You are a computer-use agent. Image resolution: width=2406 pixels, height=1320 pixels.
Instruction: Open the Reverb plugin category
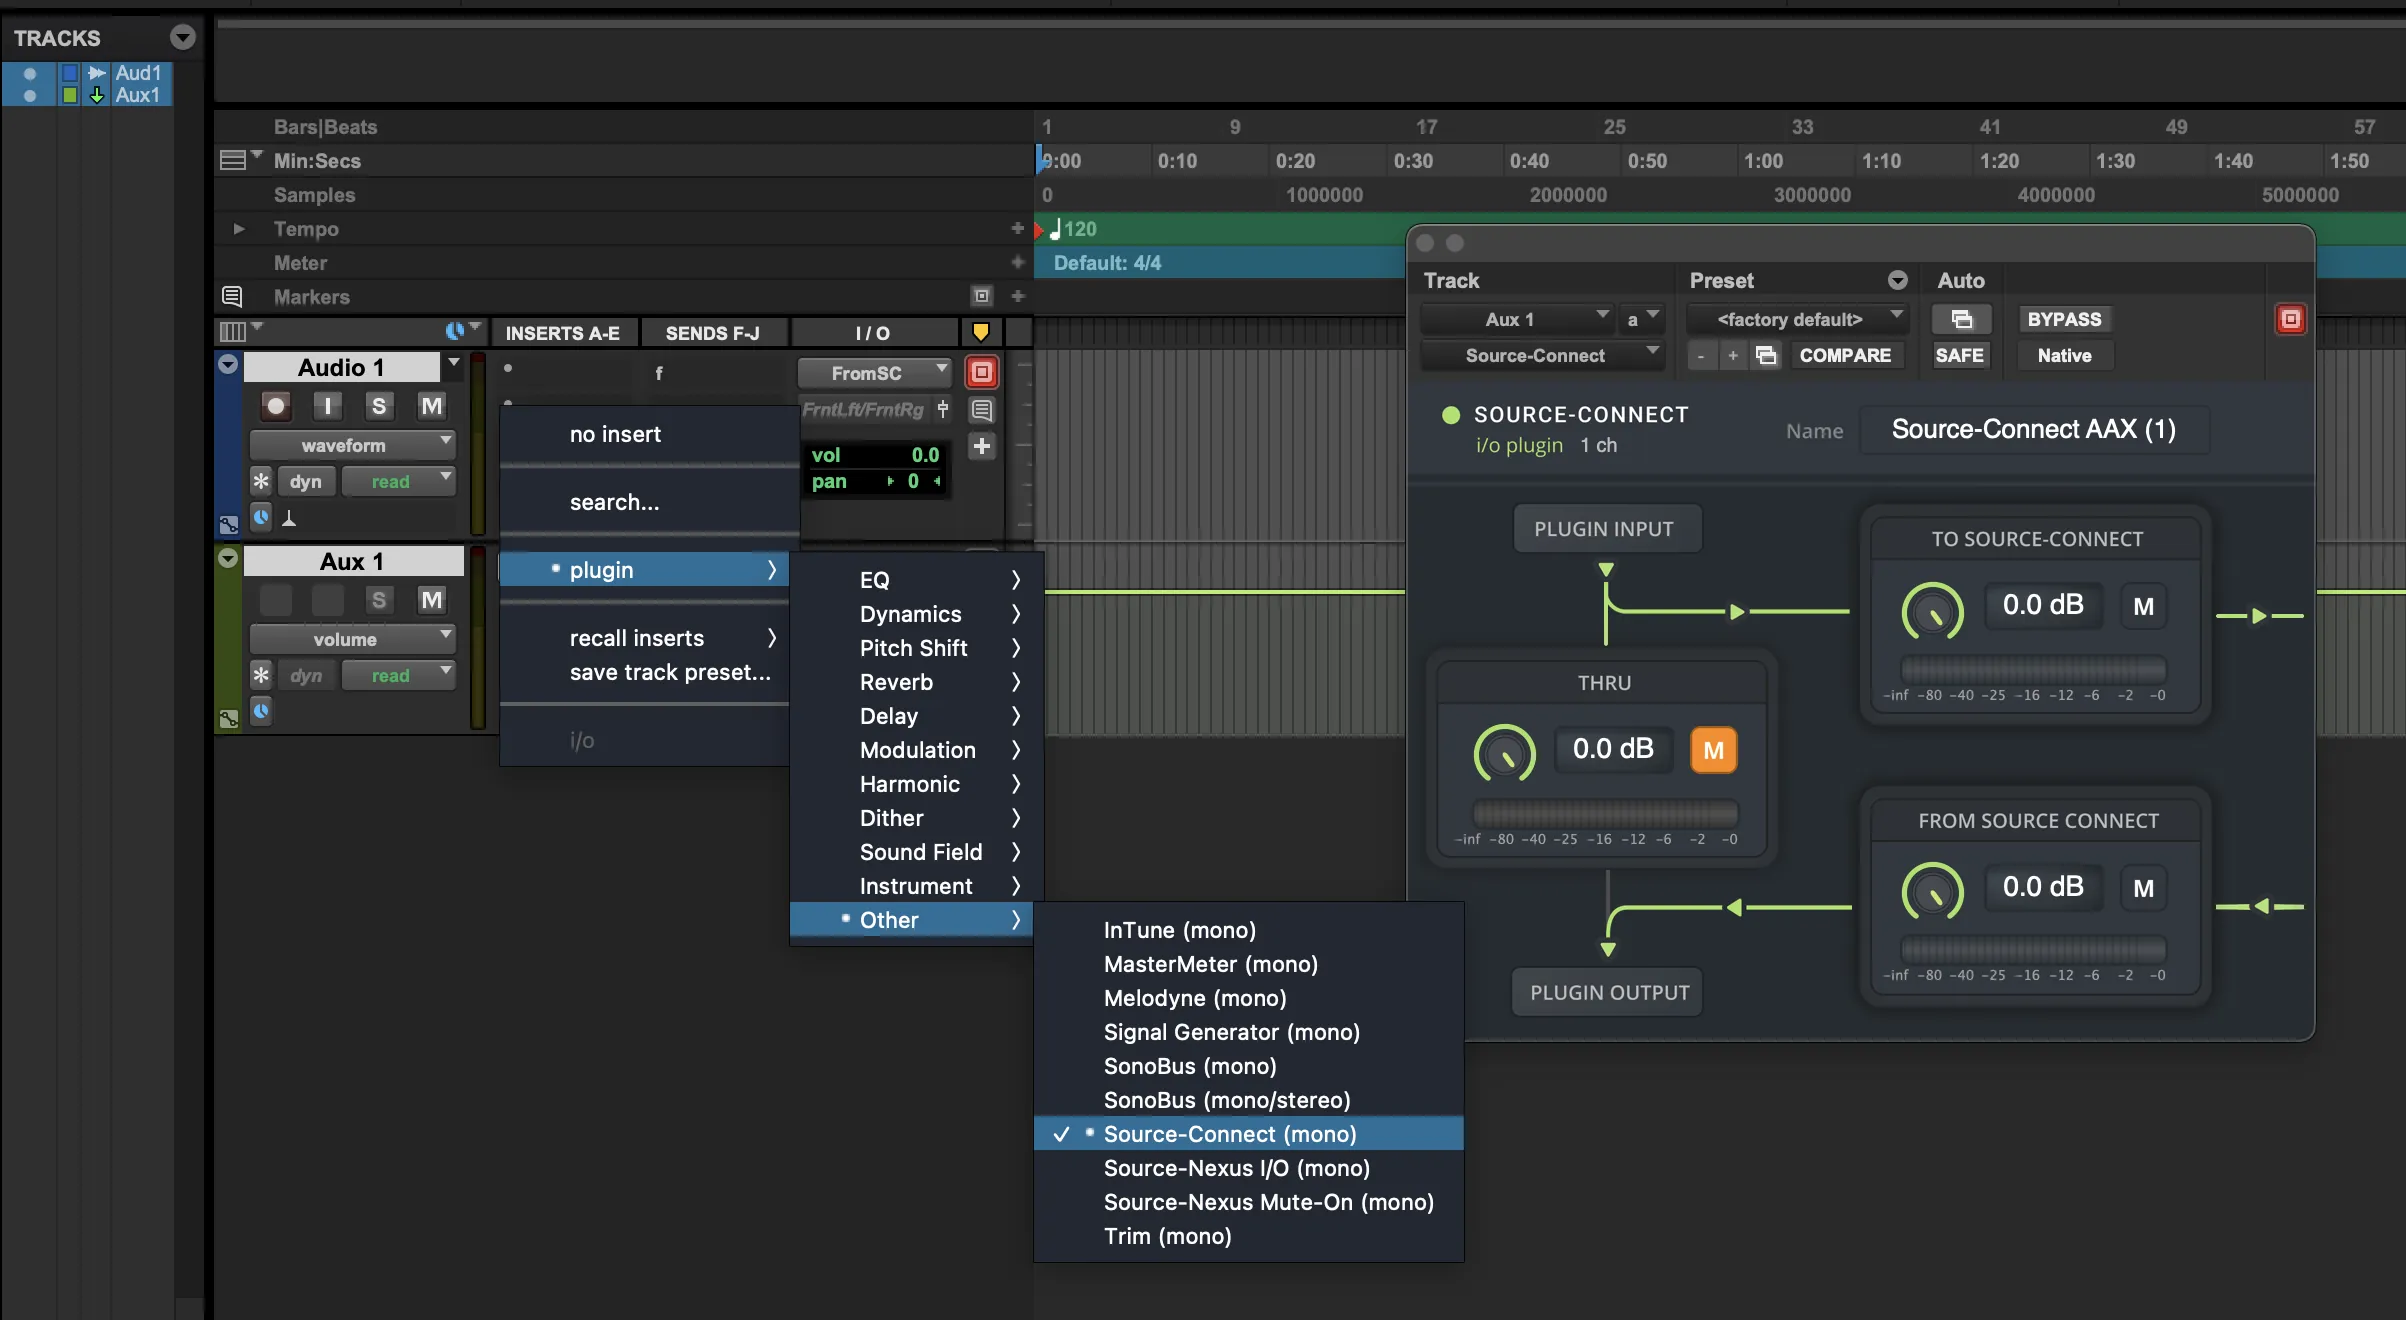917,682
